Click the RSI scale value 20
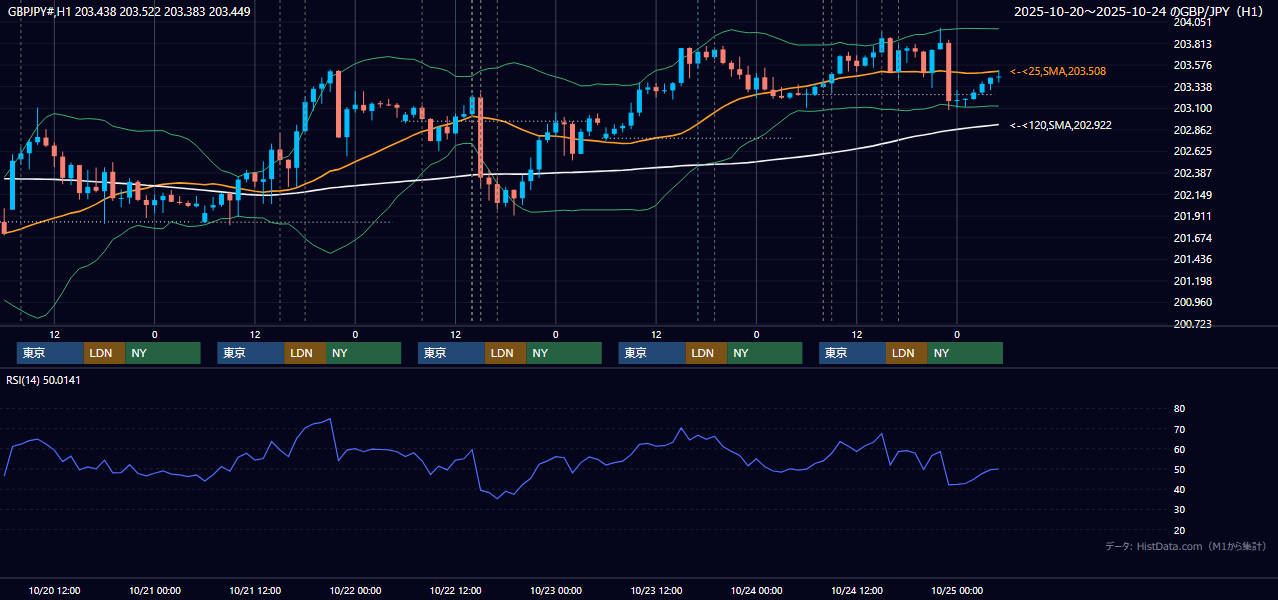This screenshot has width=1278, height=600. point(1179,530)
